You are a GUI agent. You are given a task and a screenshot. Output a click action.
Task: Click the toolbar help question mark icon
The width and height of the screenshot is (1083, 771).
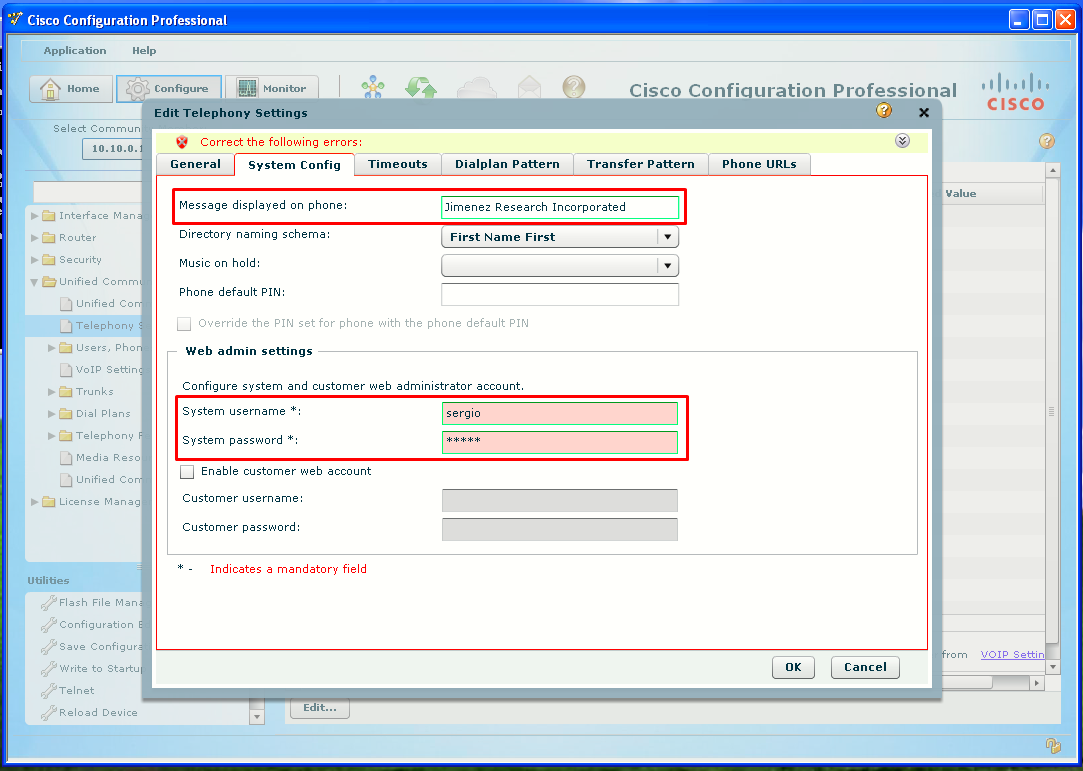coord(573,87)
